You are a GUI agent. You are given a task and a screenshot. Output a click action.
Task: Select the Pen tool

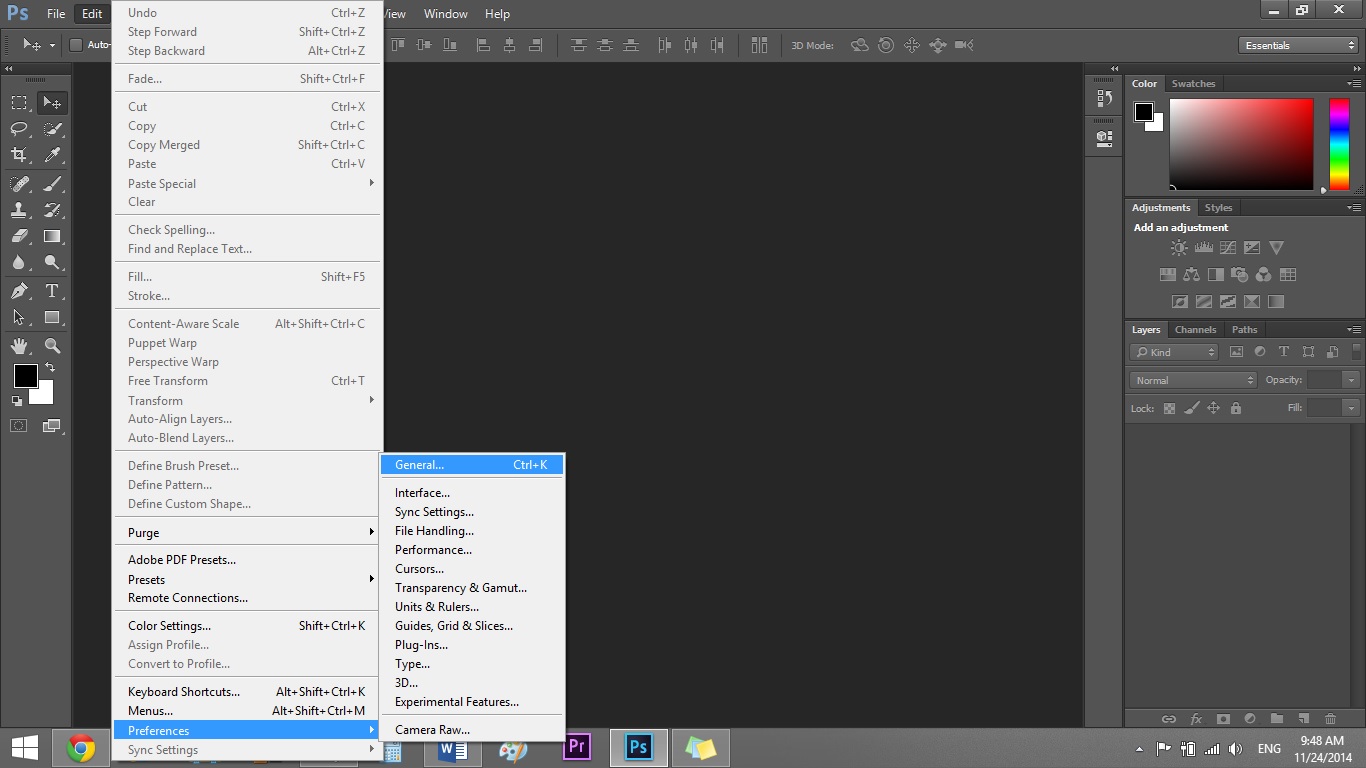[19, 291]
